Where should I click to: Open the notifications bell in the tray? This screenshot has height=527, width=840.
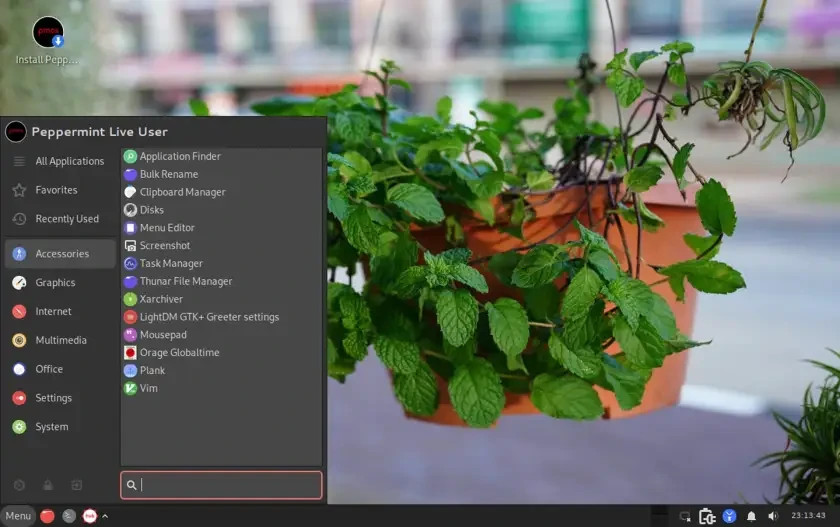pos(751,516)
